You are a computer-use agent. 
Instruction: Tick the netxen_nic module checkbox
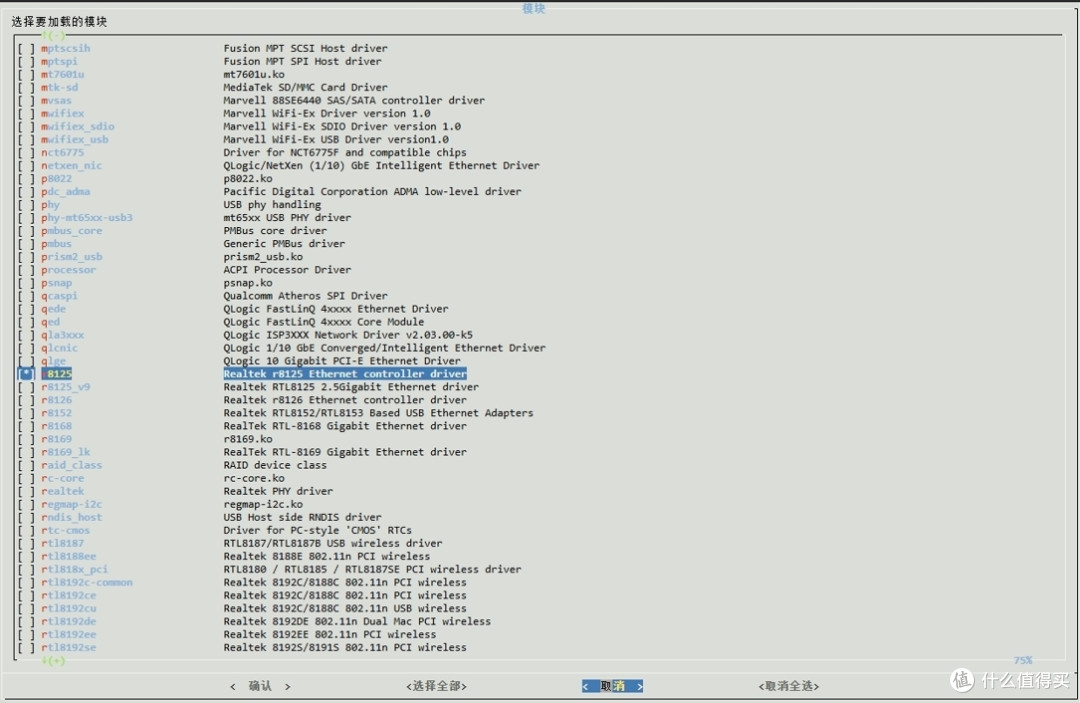pos(26,166)
